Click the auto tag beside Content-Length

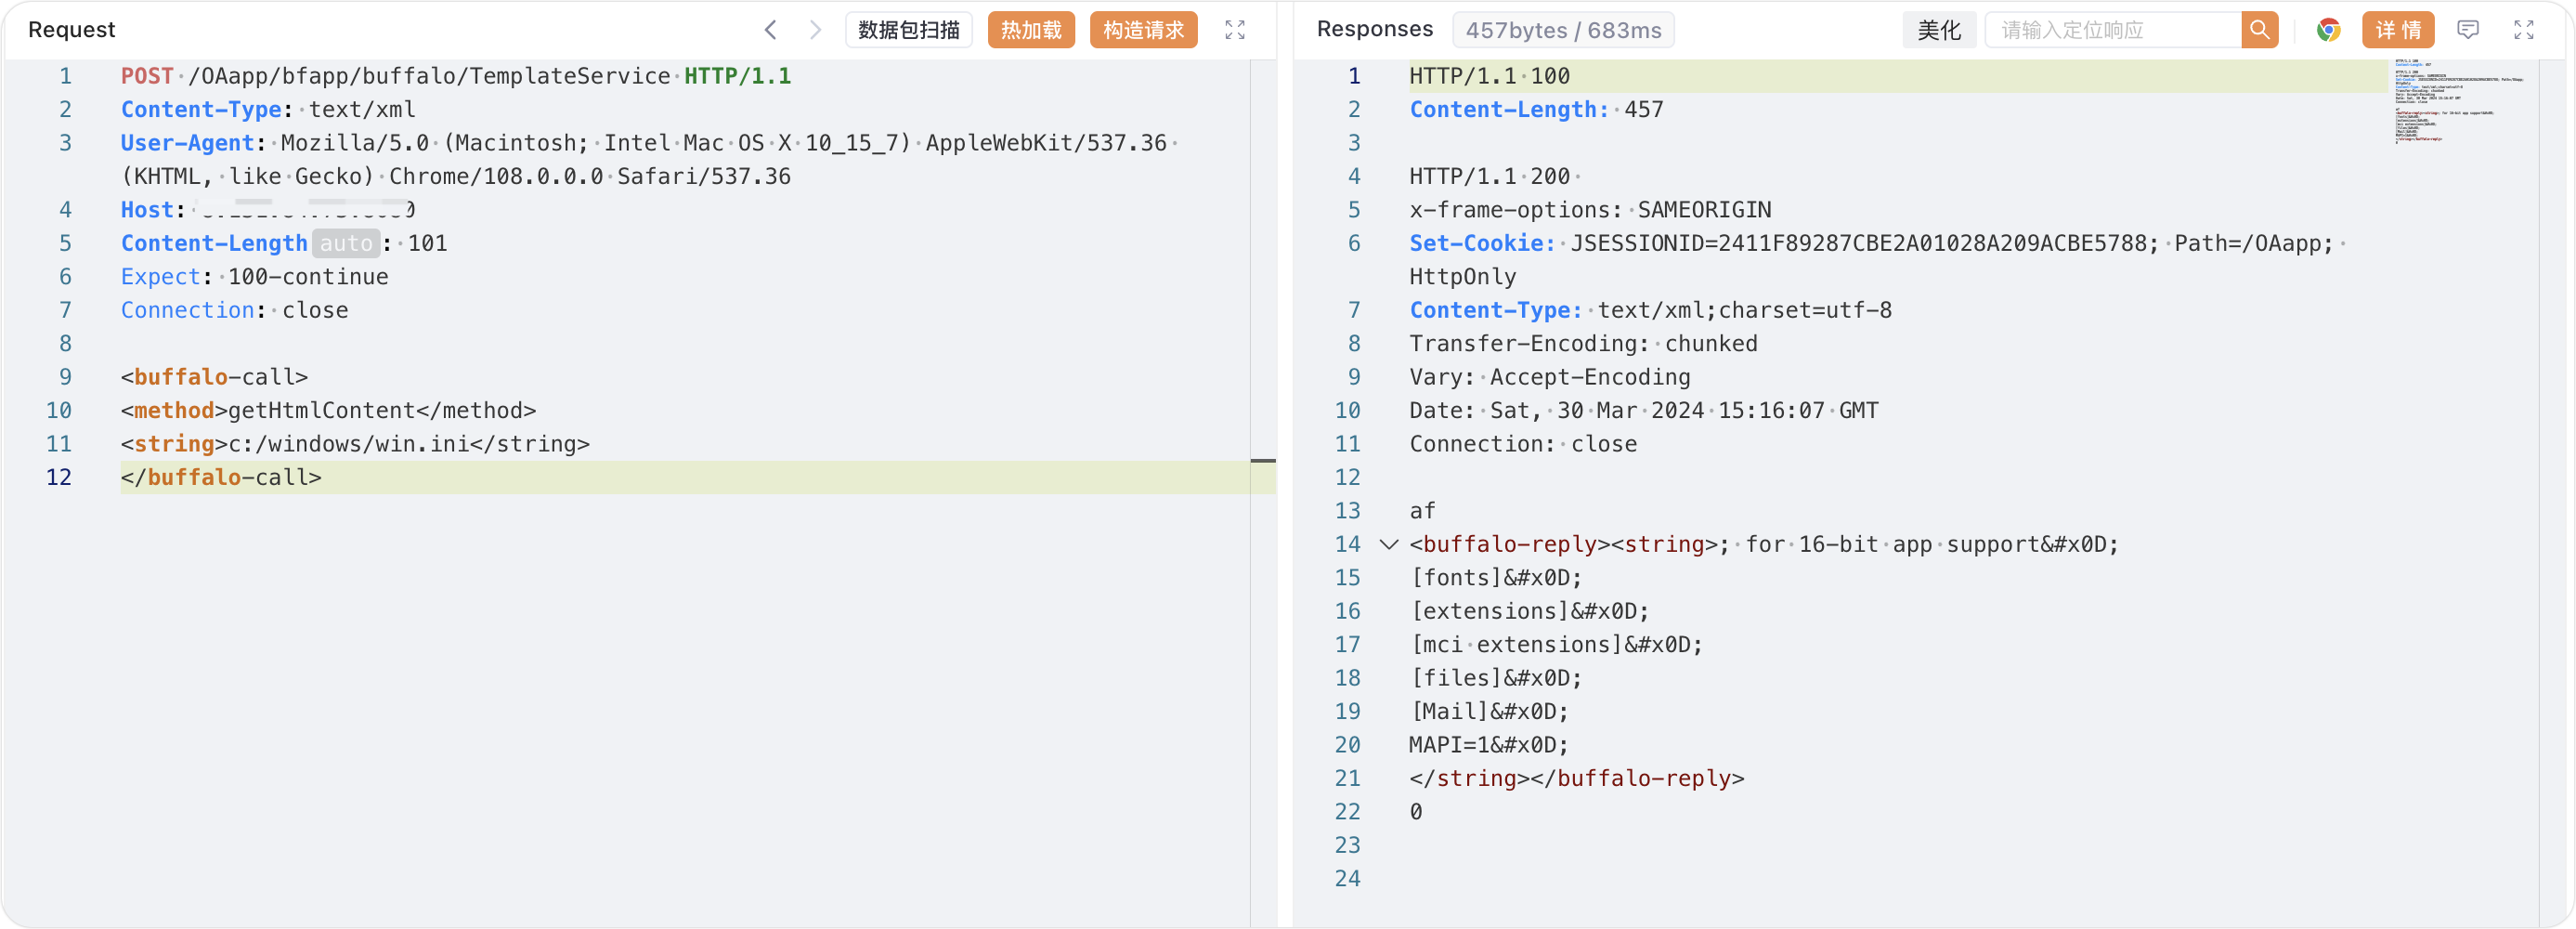pos(345,243)
